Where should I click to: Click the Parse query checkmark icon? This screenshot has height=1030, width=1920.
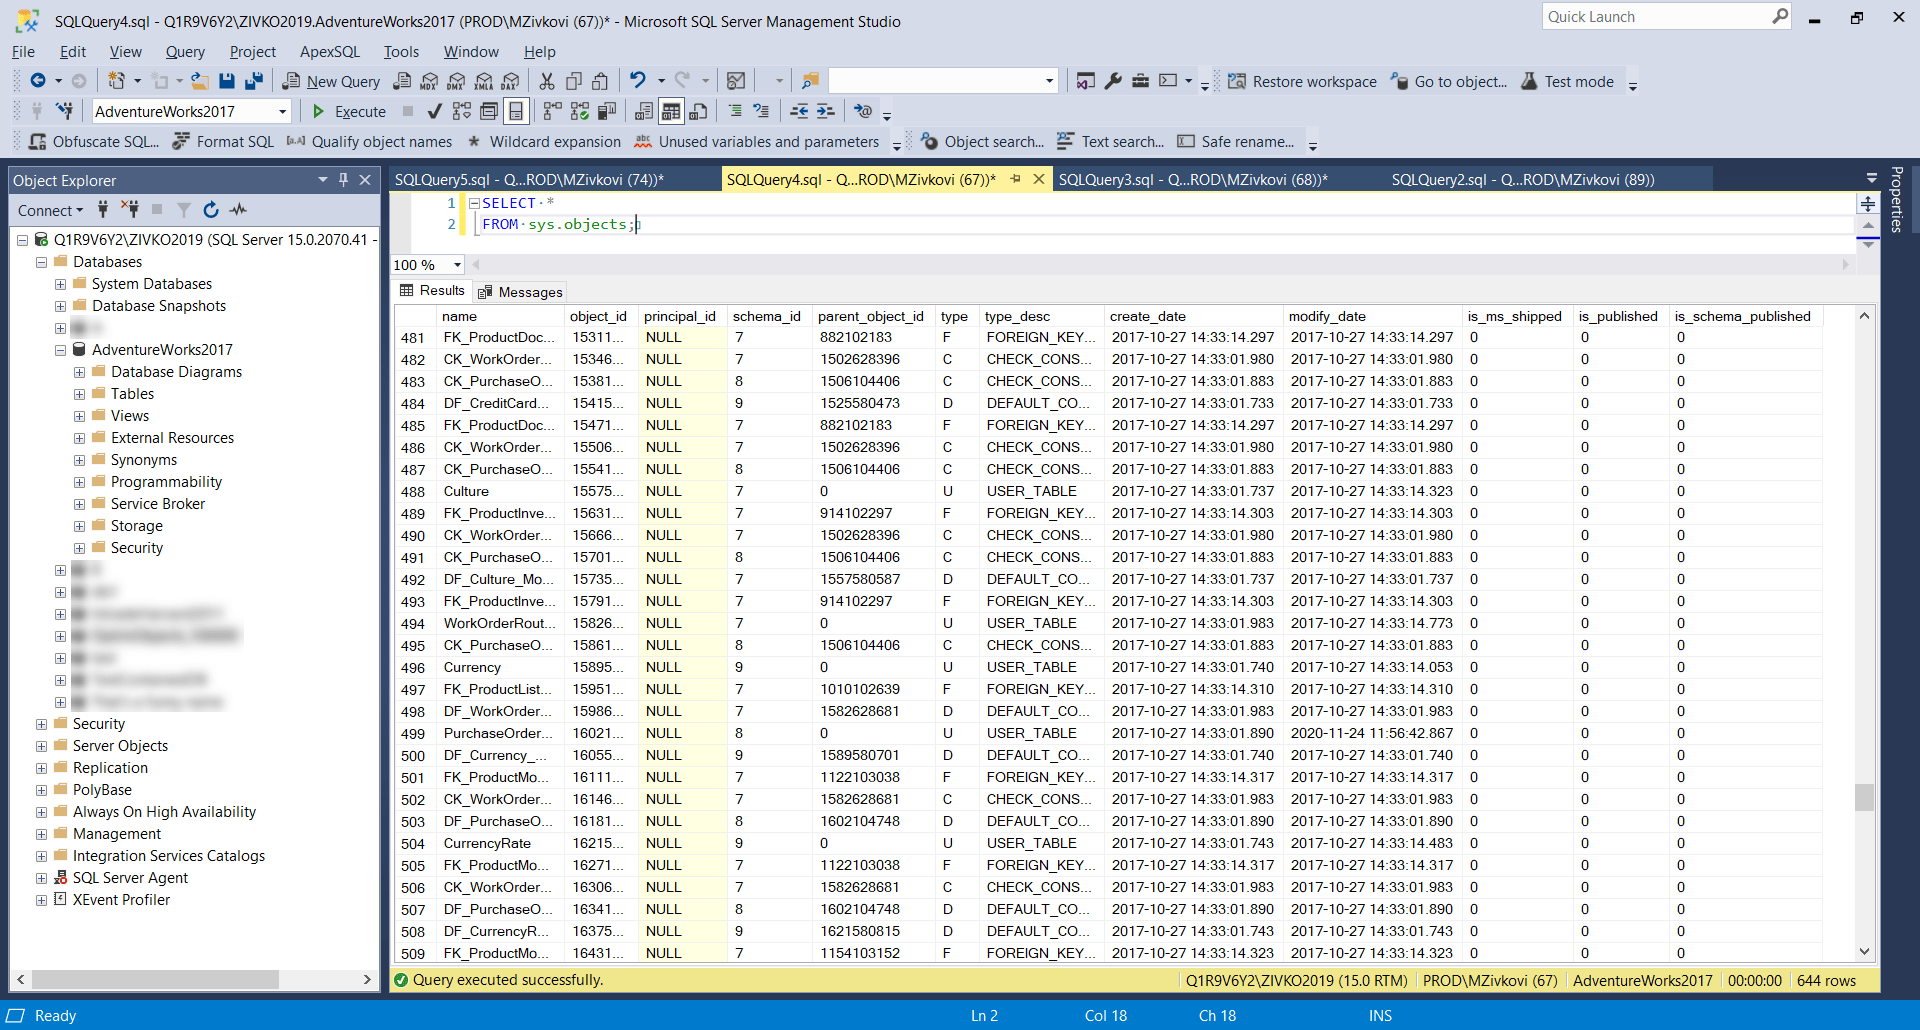434,111
